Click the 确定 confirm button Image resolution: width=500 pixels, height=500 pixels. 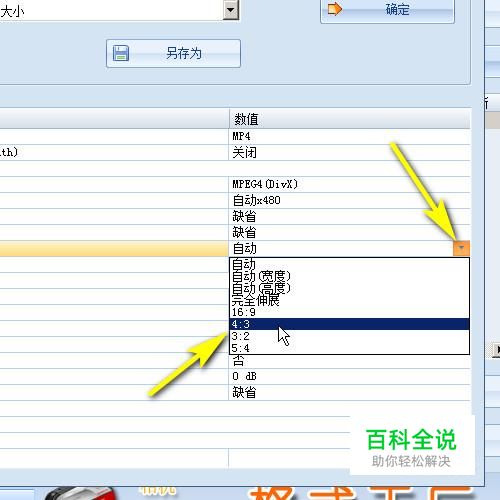pos(387,10)
